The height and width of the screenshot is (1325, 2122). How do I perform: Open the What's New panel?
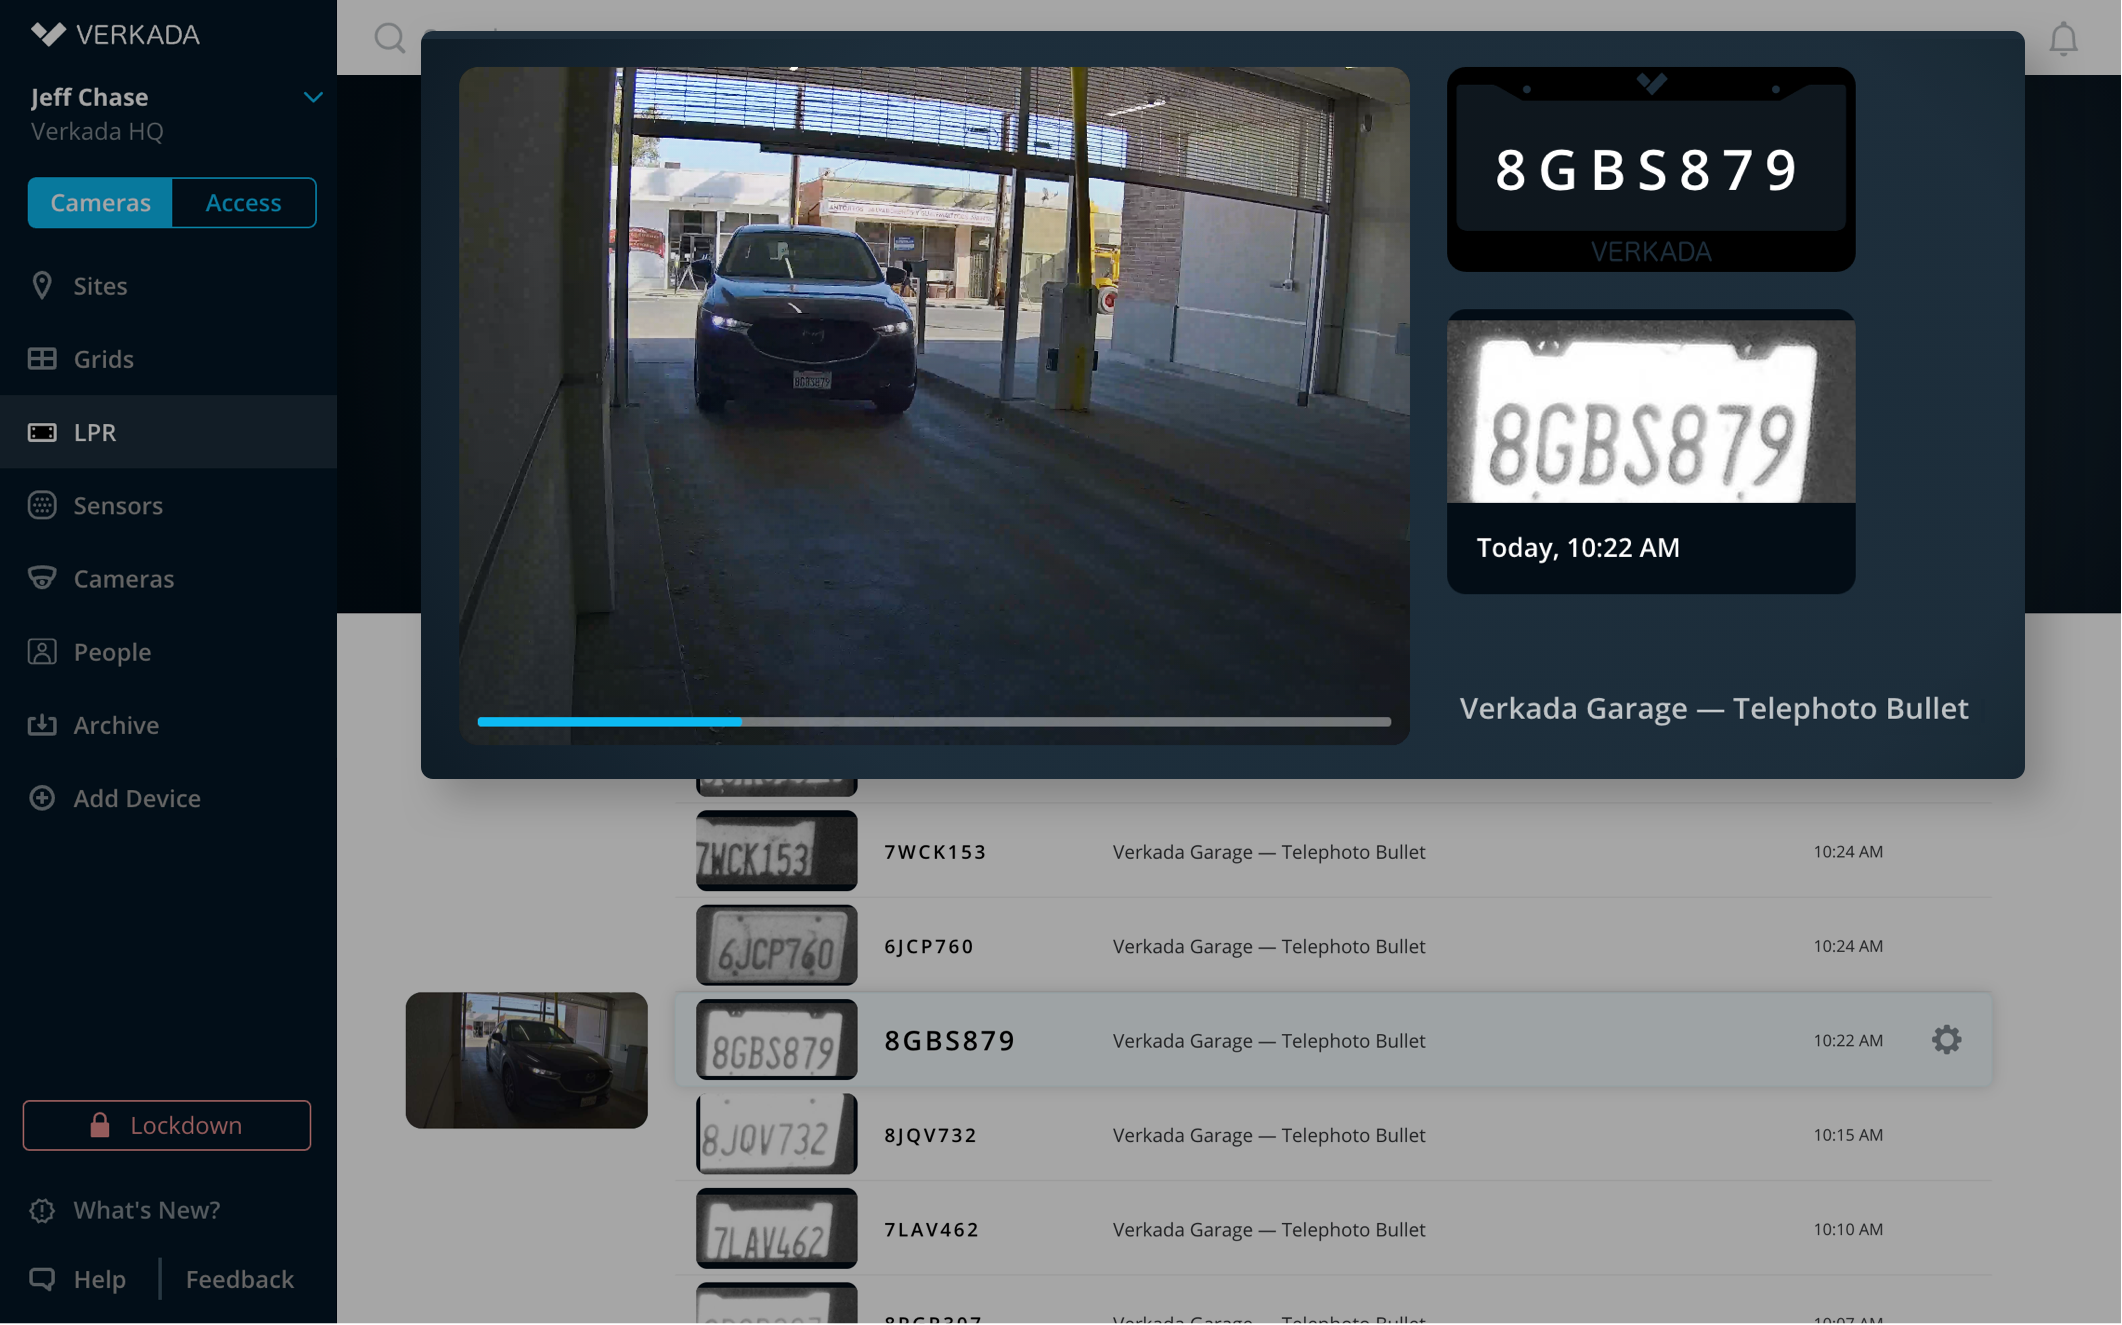click(x=146, y=1210)
